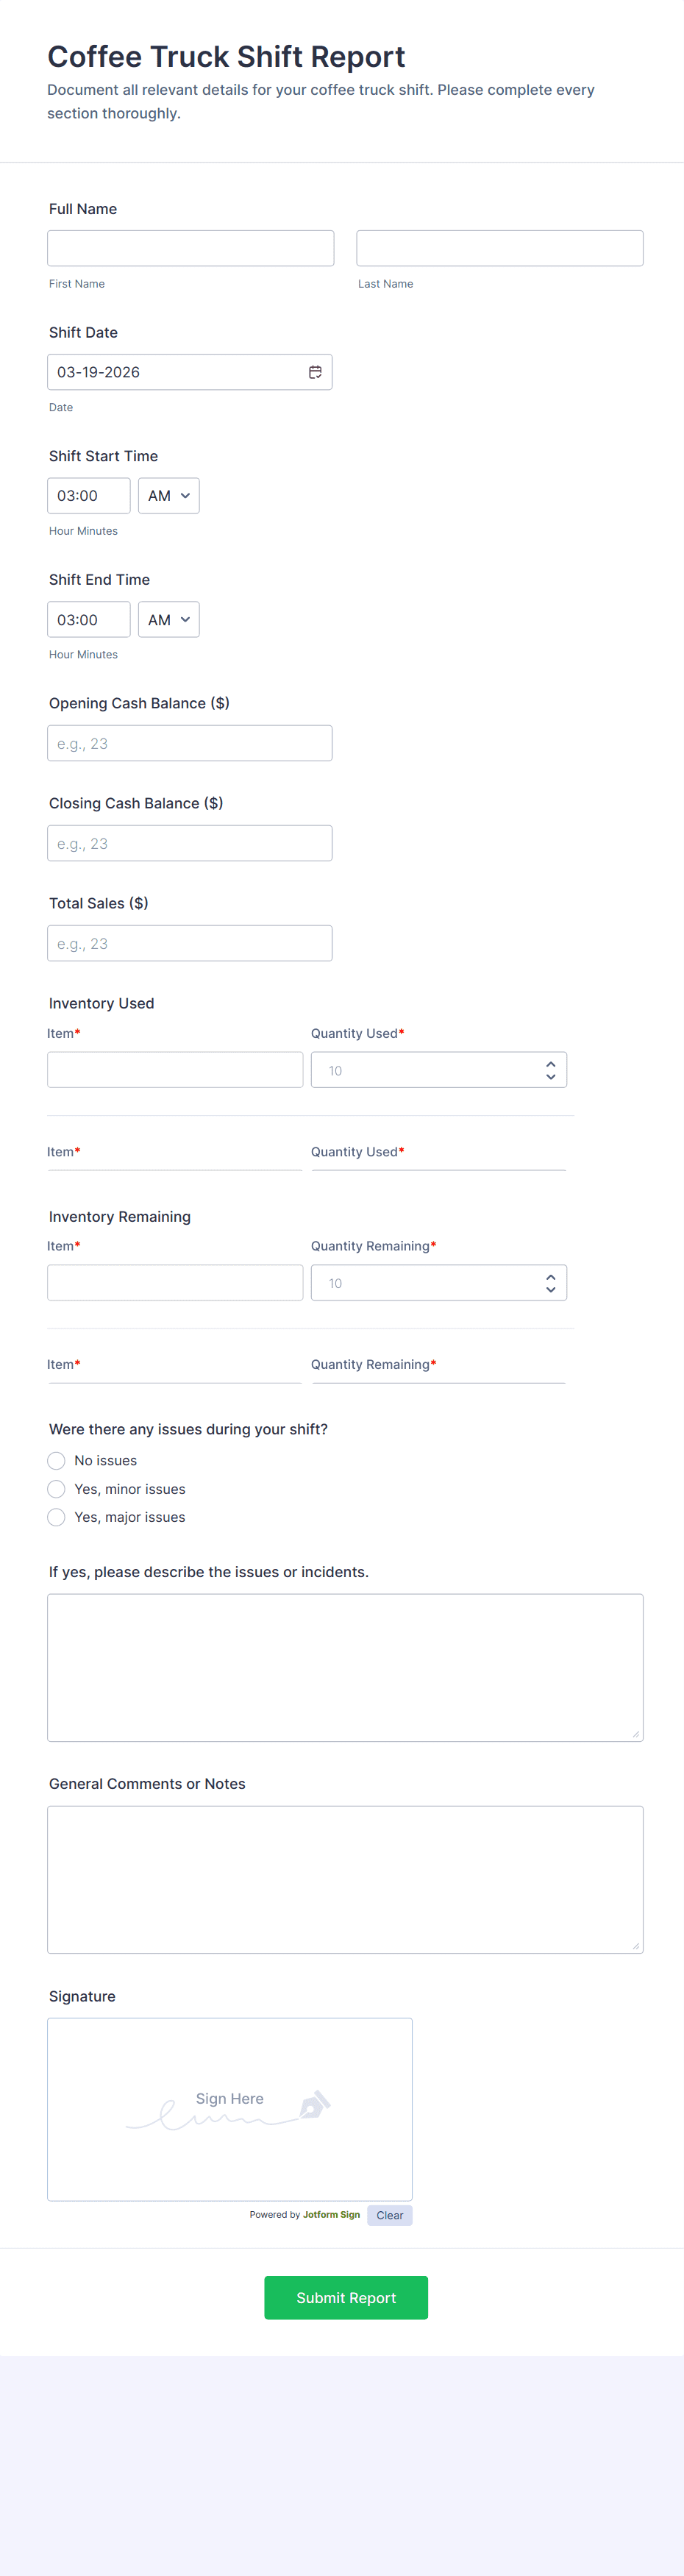Open the Jotform Sign link
Image resolution: width=684 pixels, height=2576 pixels.
(331, 2215)
